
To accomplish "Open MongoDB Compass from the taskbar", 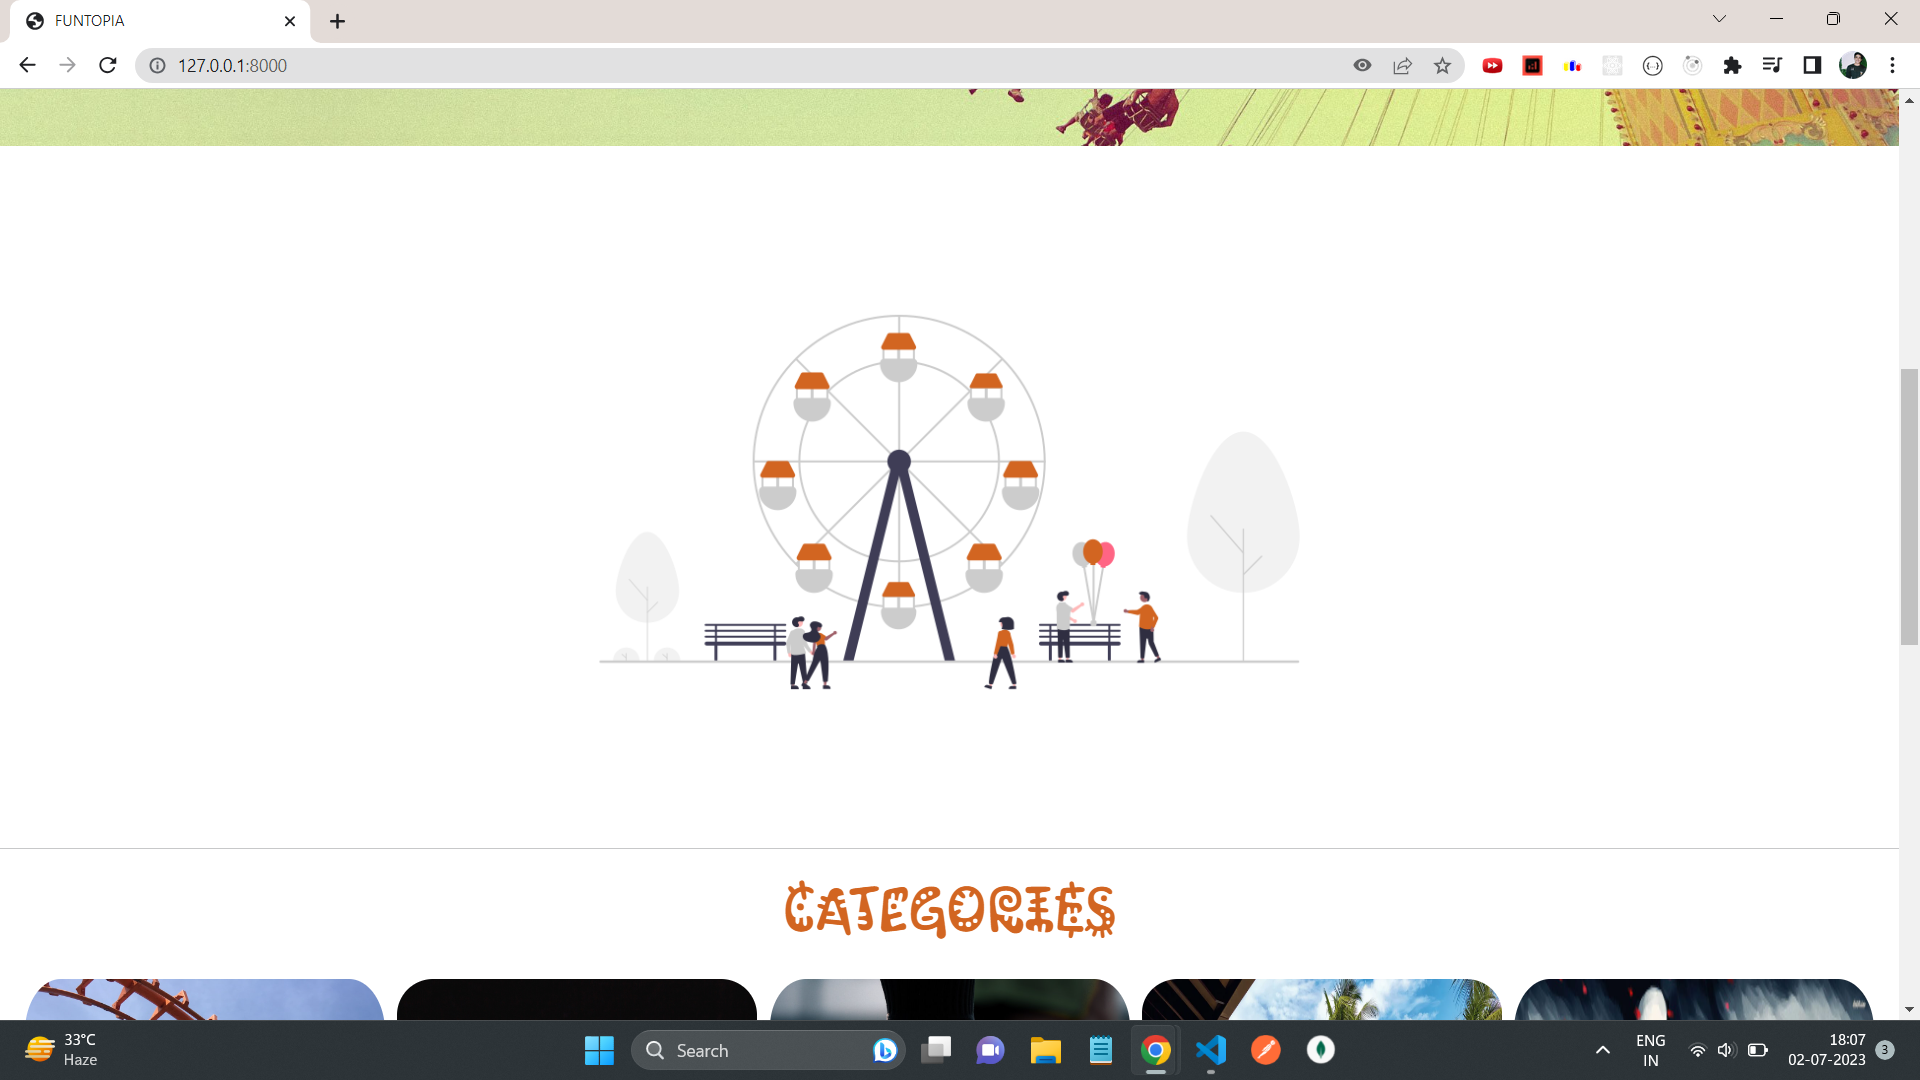I will [x=1321, y=1050].
